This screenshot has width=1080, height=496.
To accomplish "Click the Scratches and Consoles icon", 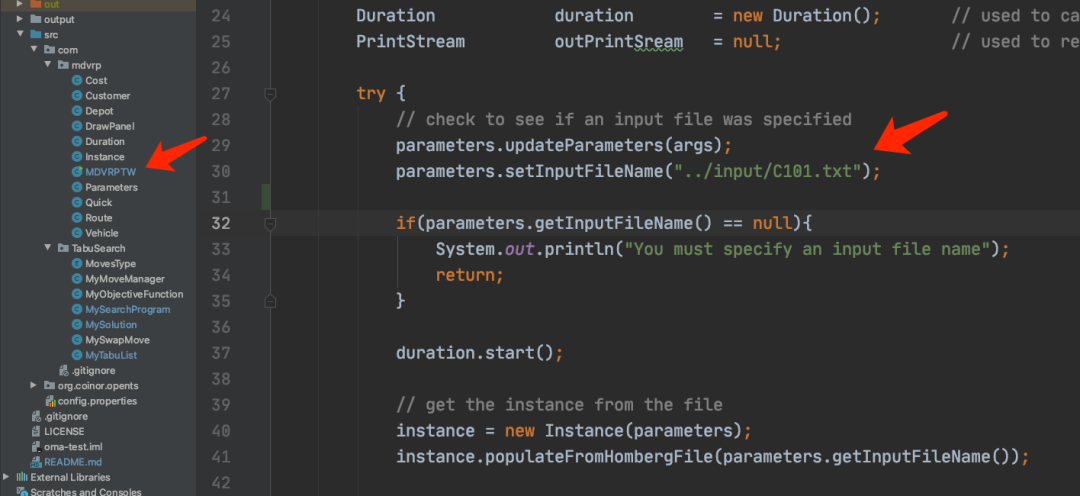I will click(22, 492).
